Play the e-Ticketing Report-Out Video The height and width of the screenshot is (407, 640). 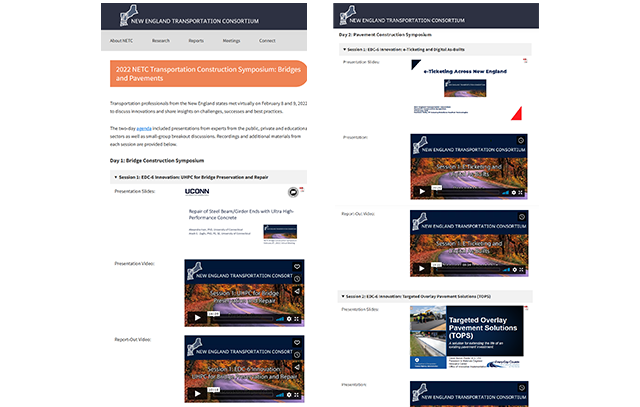pyautogui.click(x=422, y=268)
